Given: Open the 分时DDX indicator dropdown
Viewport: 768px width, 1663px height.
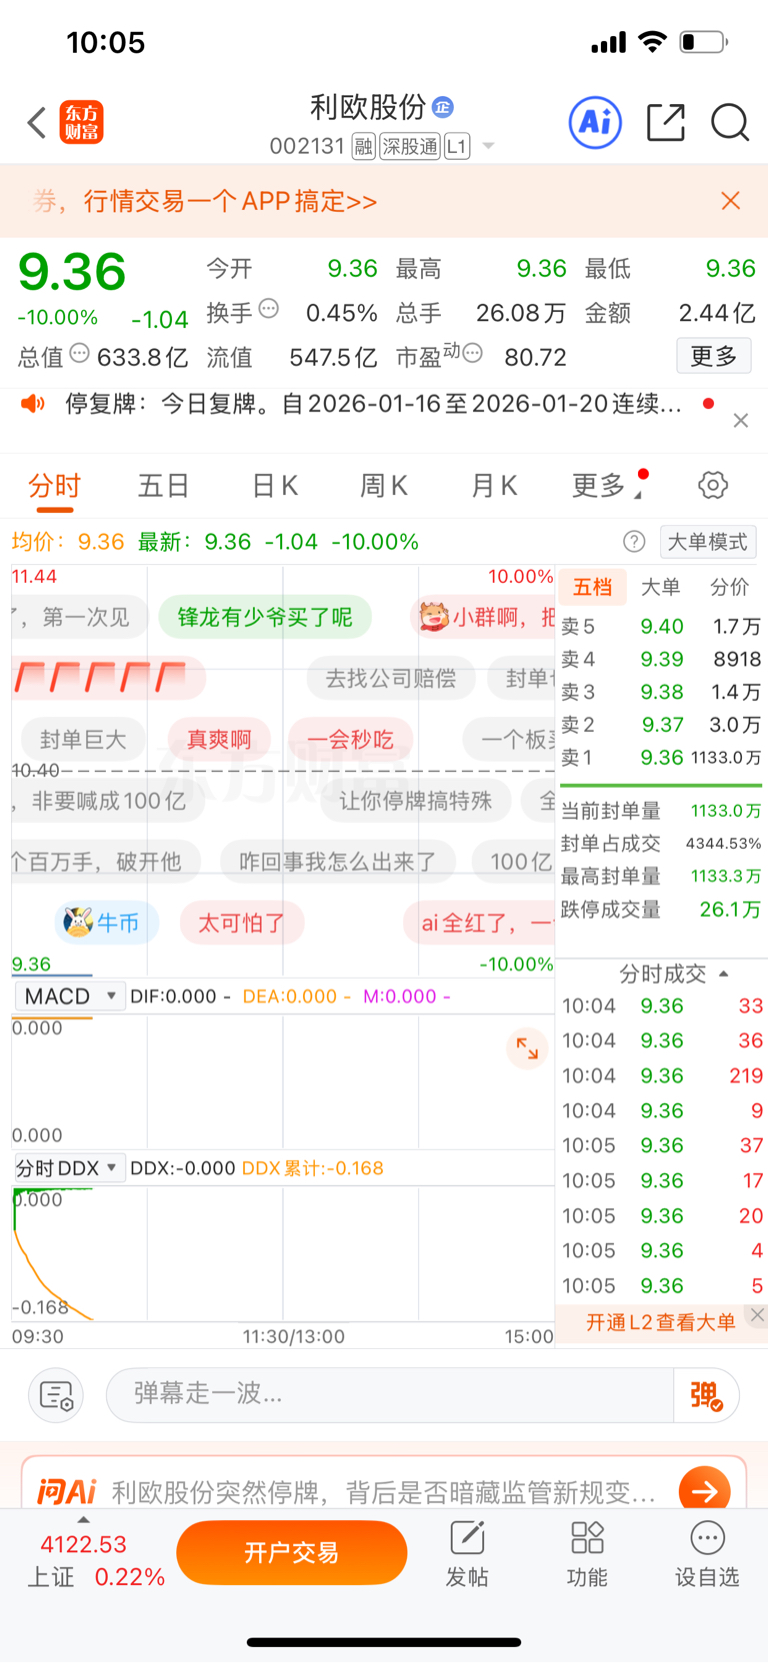Looking at the screenshot, I should point(69,1168).
